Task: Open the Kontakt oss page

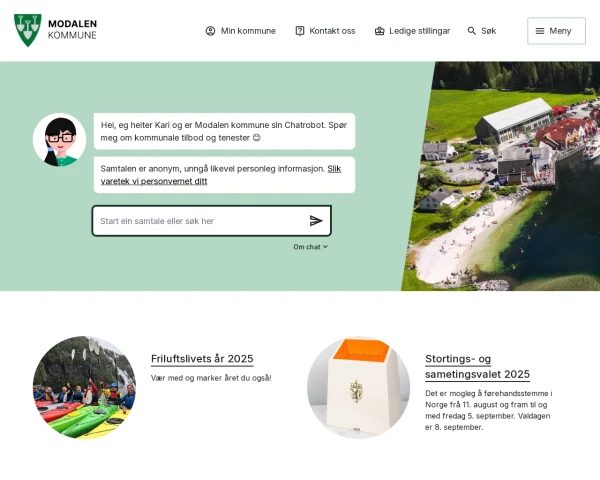Action: point(325,31)
